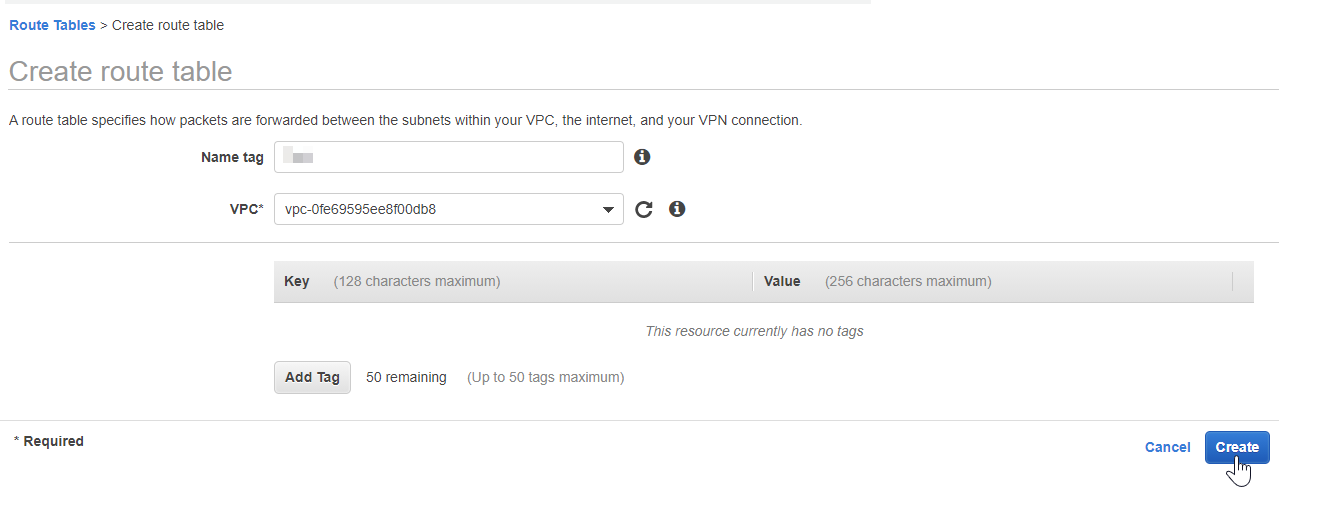Click the 'VPC*' field label
This screenshot has width=1317, height=509.
[246, 209]
